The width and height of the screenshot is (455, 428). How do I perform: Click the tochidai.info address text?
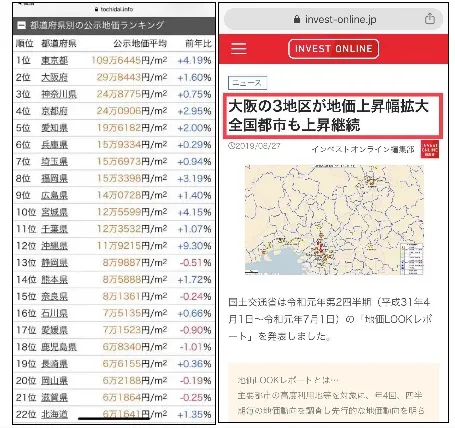click(117, 9)
